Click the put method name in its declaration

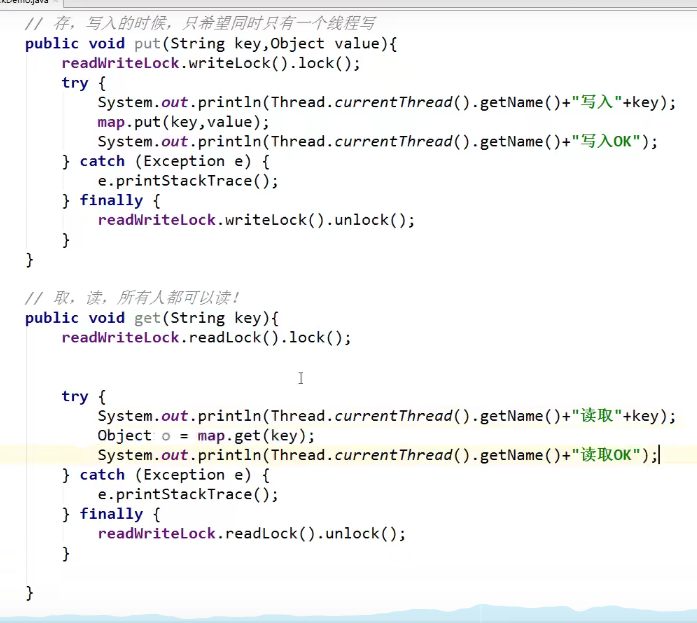pos(144,44)
